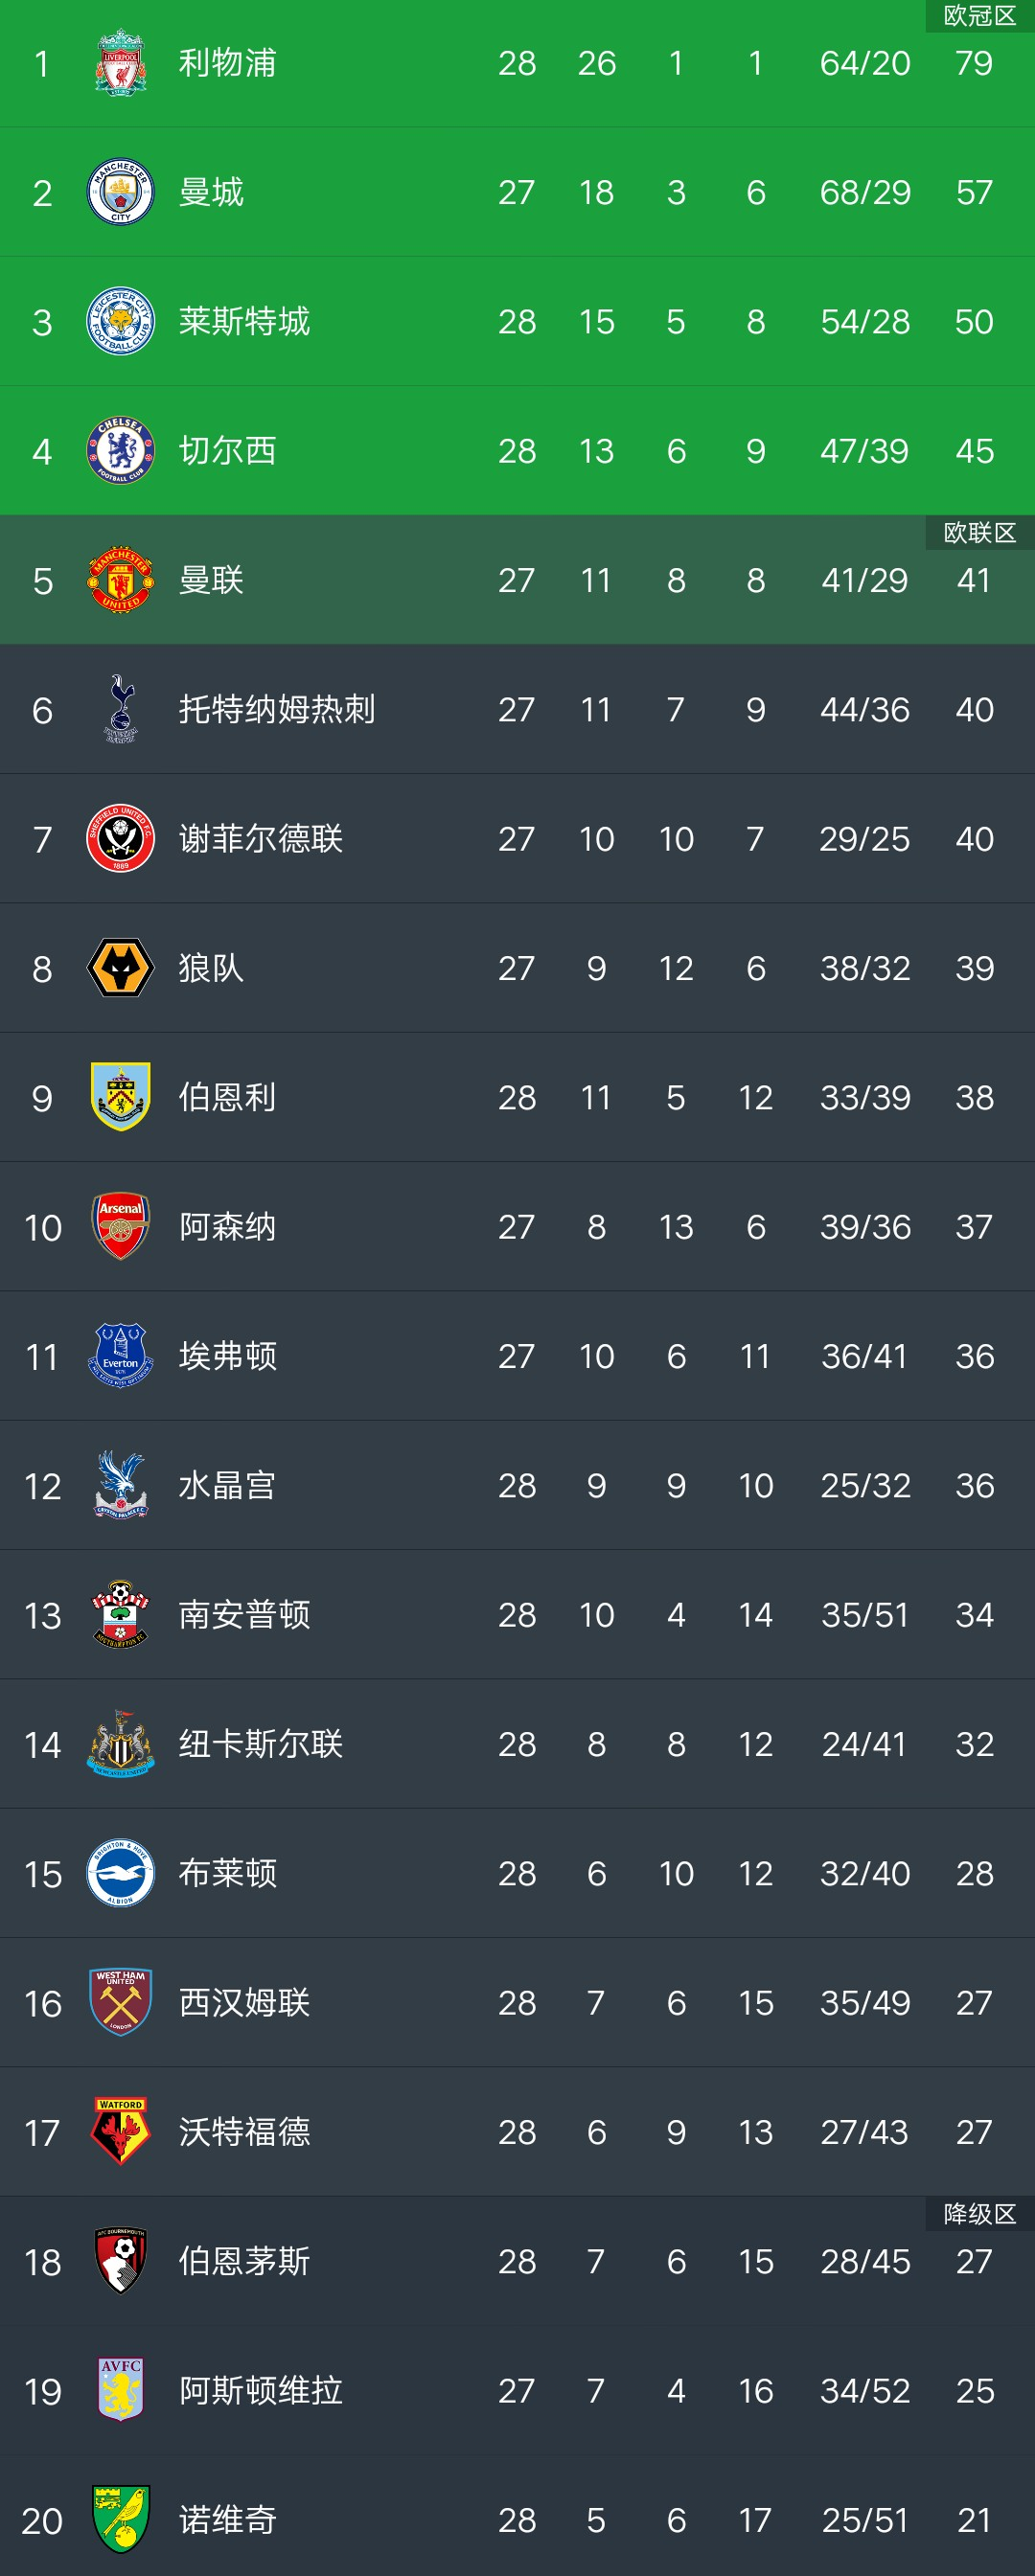Tap the Liverpool club crest
Image resolution: width=1035 pixels, height=2576 pixels.
[x=121, y=63]
